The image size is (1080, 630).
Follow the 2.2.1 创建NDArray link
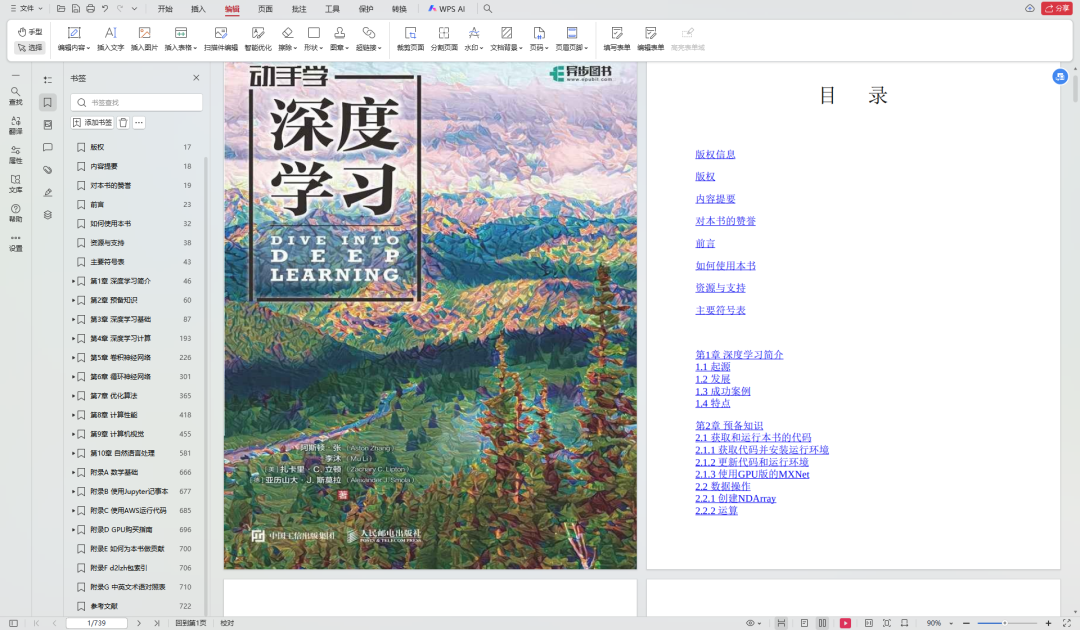pyautogui.click(x=736, y=498)
